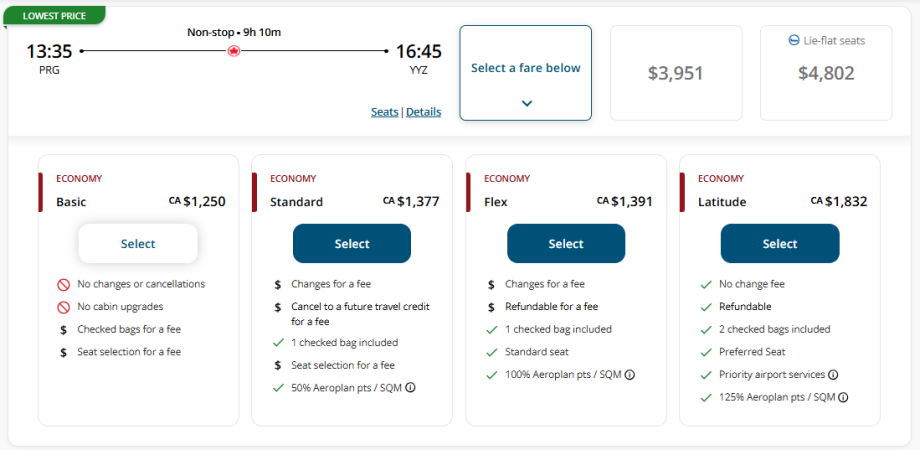Choose the Economy Flex fare
The width and height of the screenshot is (920, 450).
pos(566,244)
